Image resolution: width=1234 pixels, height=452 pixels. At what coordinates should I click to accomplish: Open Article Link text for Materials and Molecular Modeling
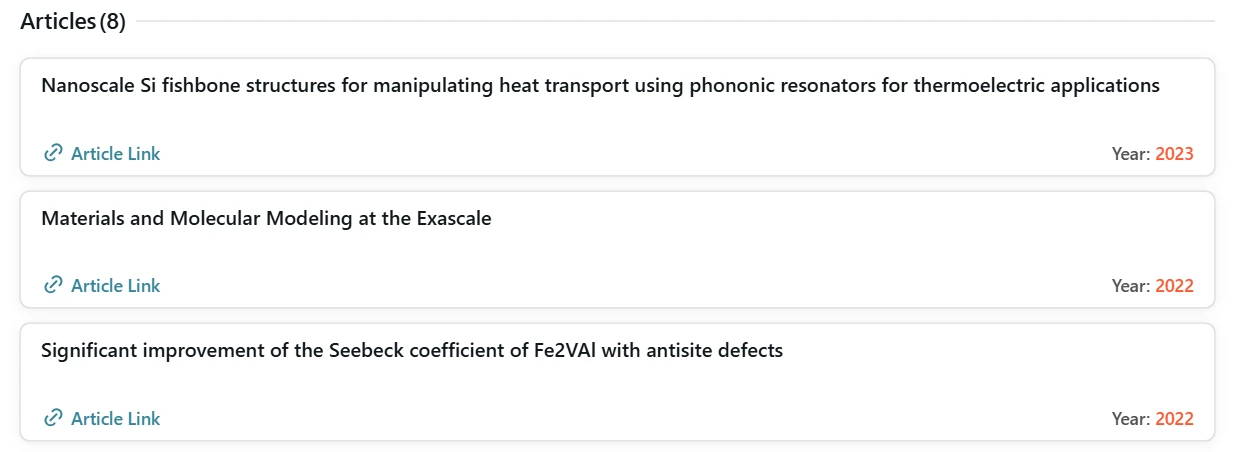(115, 285)
